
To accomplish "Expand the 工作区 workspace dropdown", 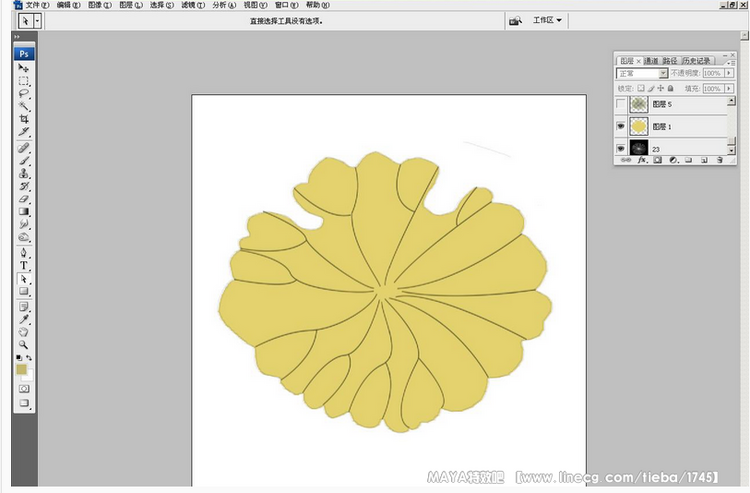I will click(547, 20).
